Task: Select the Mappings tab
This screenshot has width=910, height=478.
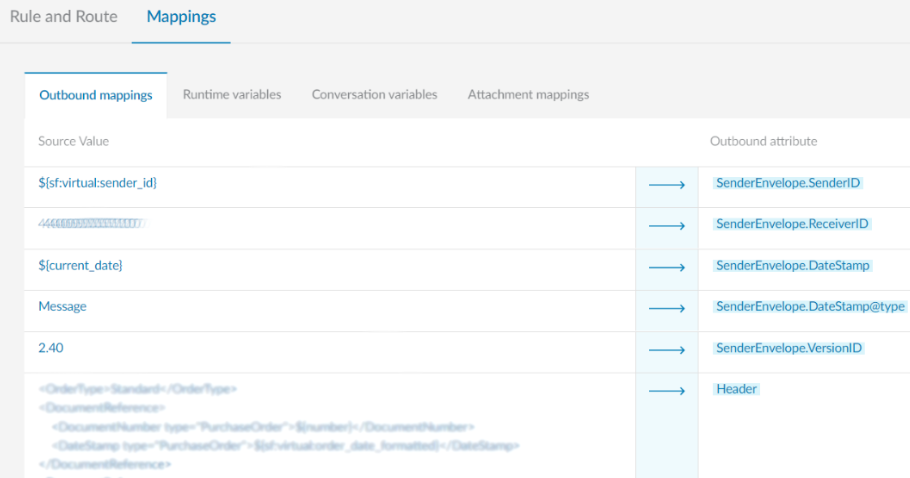Action: [181, 17]
